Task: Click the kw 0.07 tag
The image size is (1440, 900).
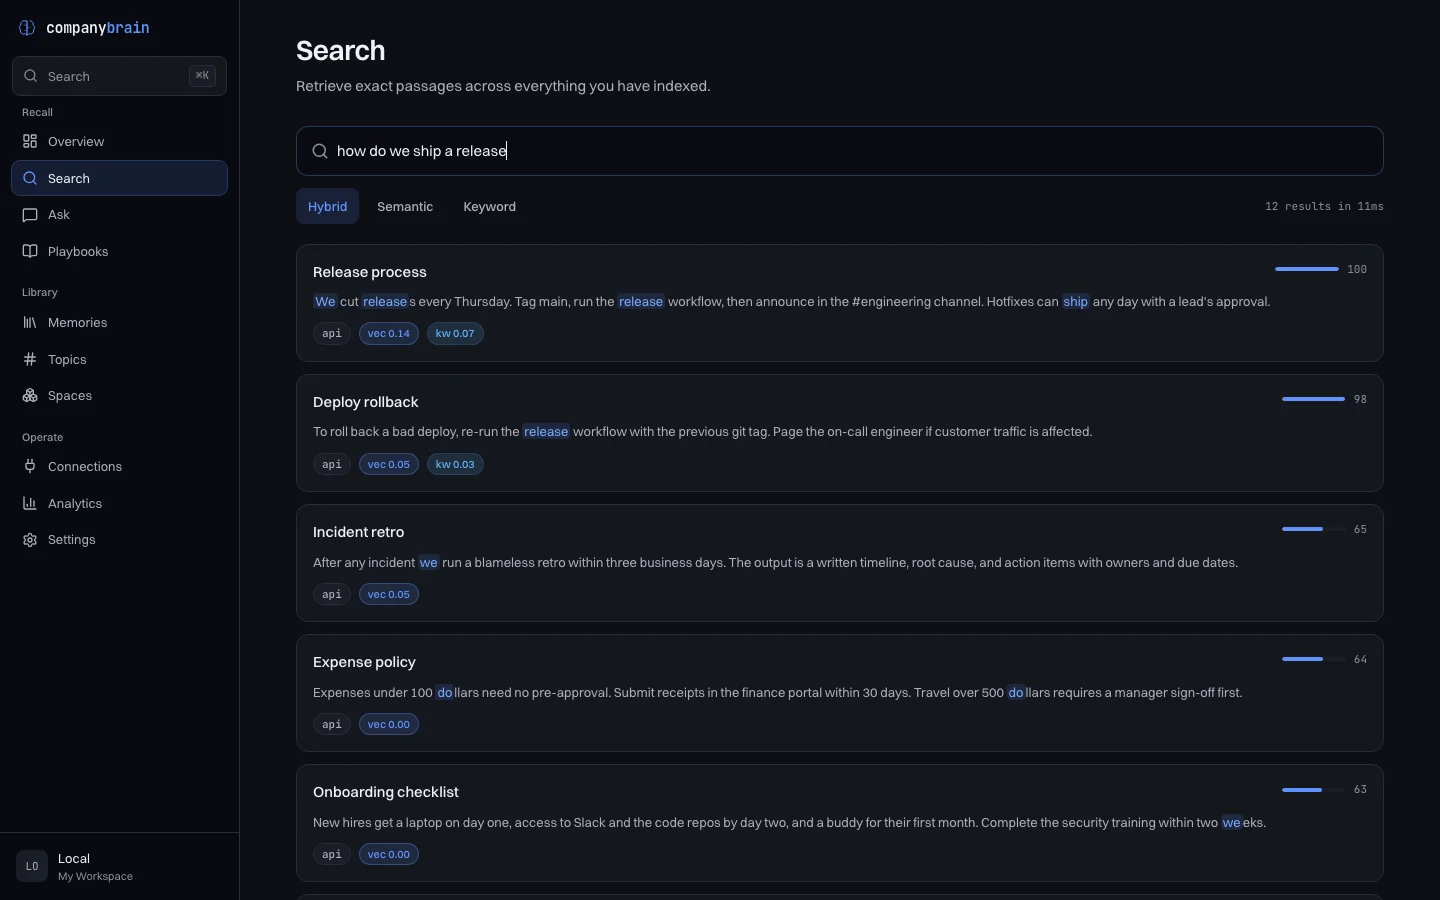Action: click(x=455, y=334)
